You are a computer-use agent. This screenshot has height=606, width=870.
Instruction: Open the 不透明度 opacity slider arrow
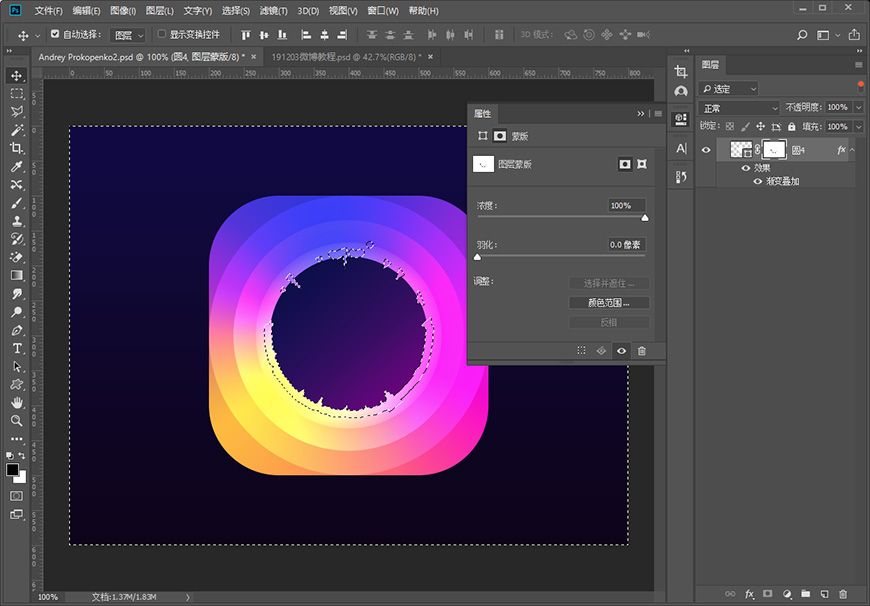859,107
